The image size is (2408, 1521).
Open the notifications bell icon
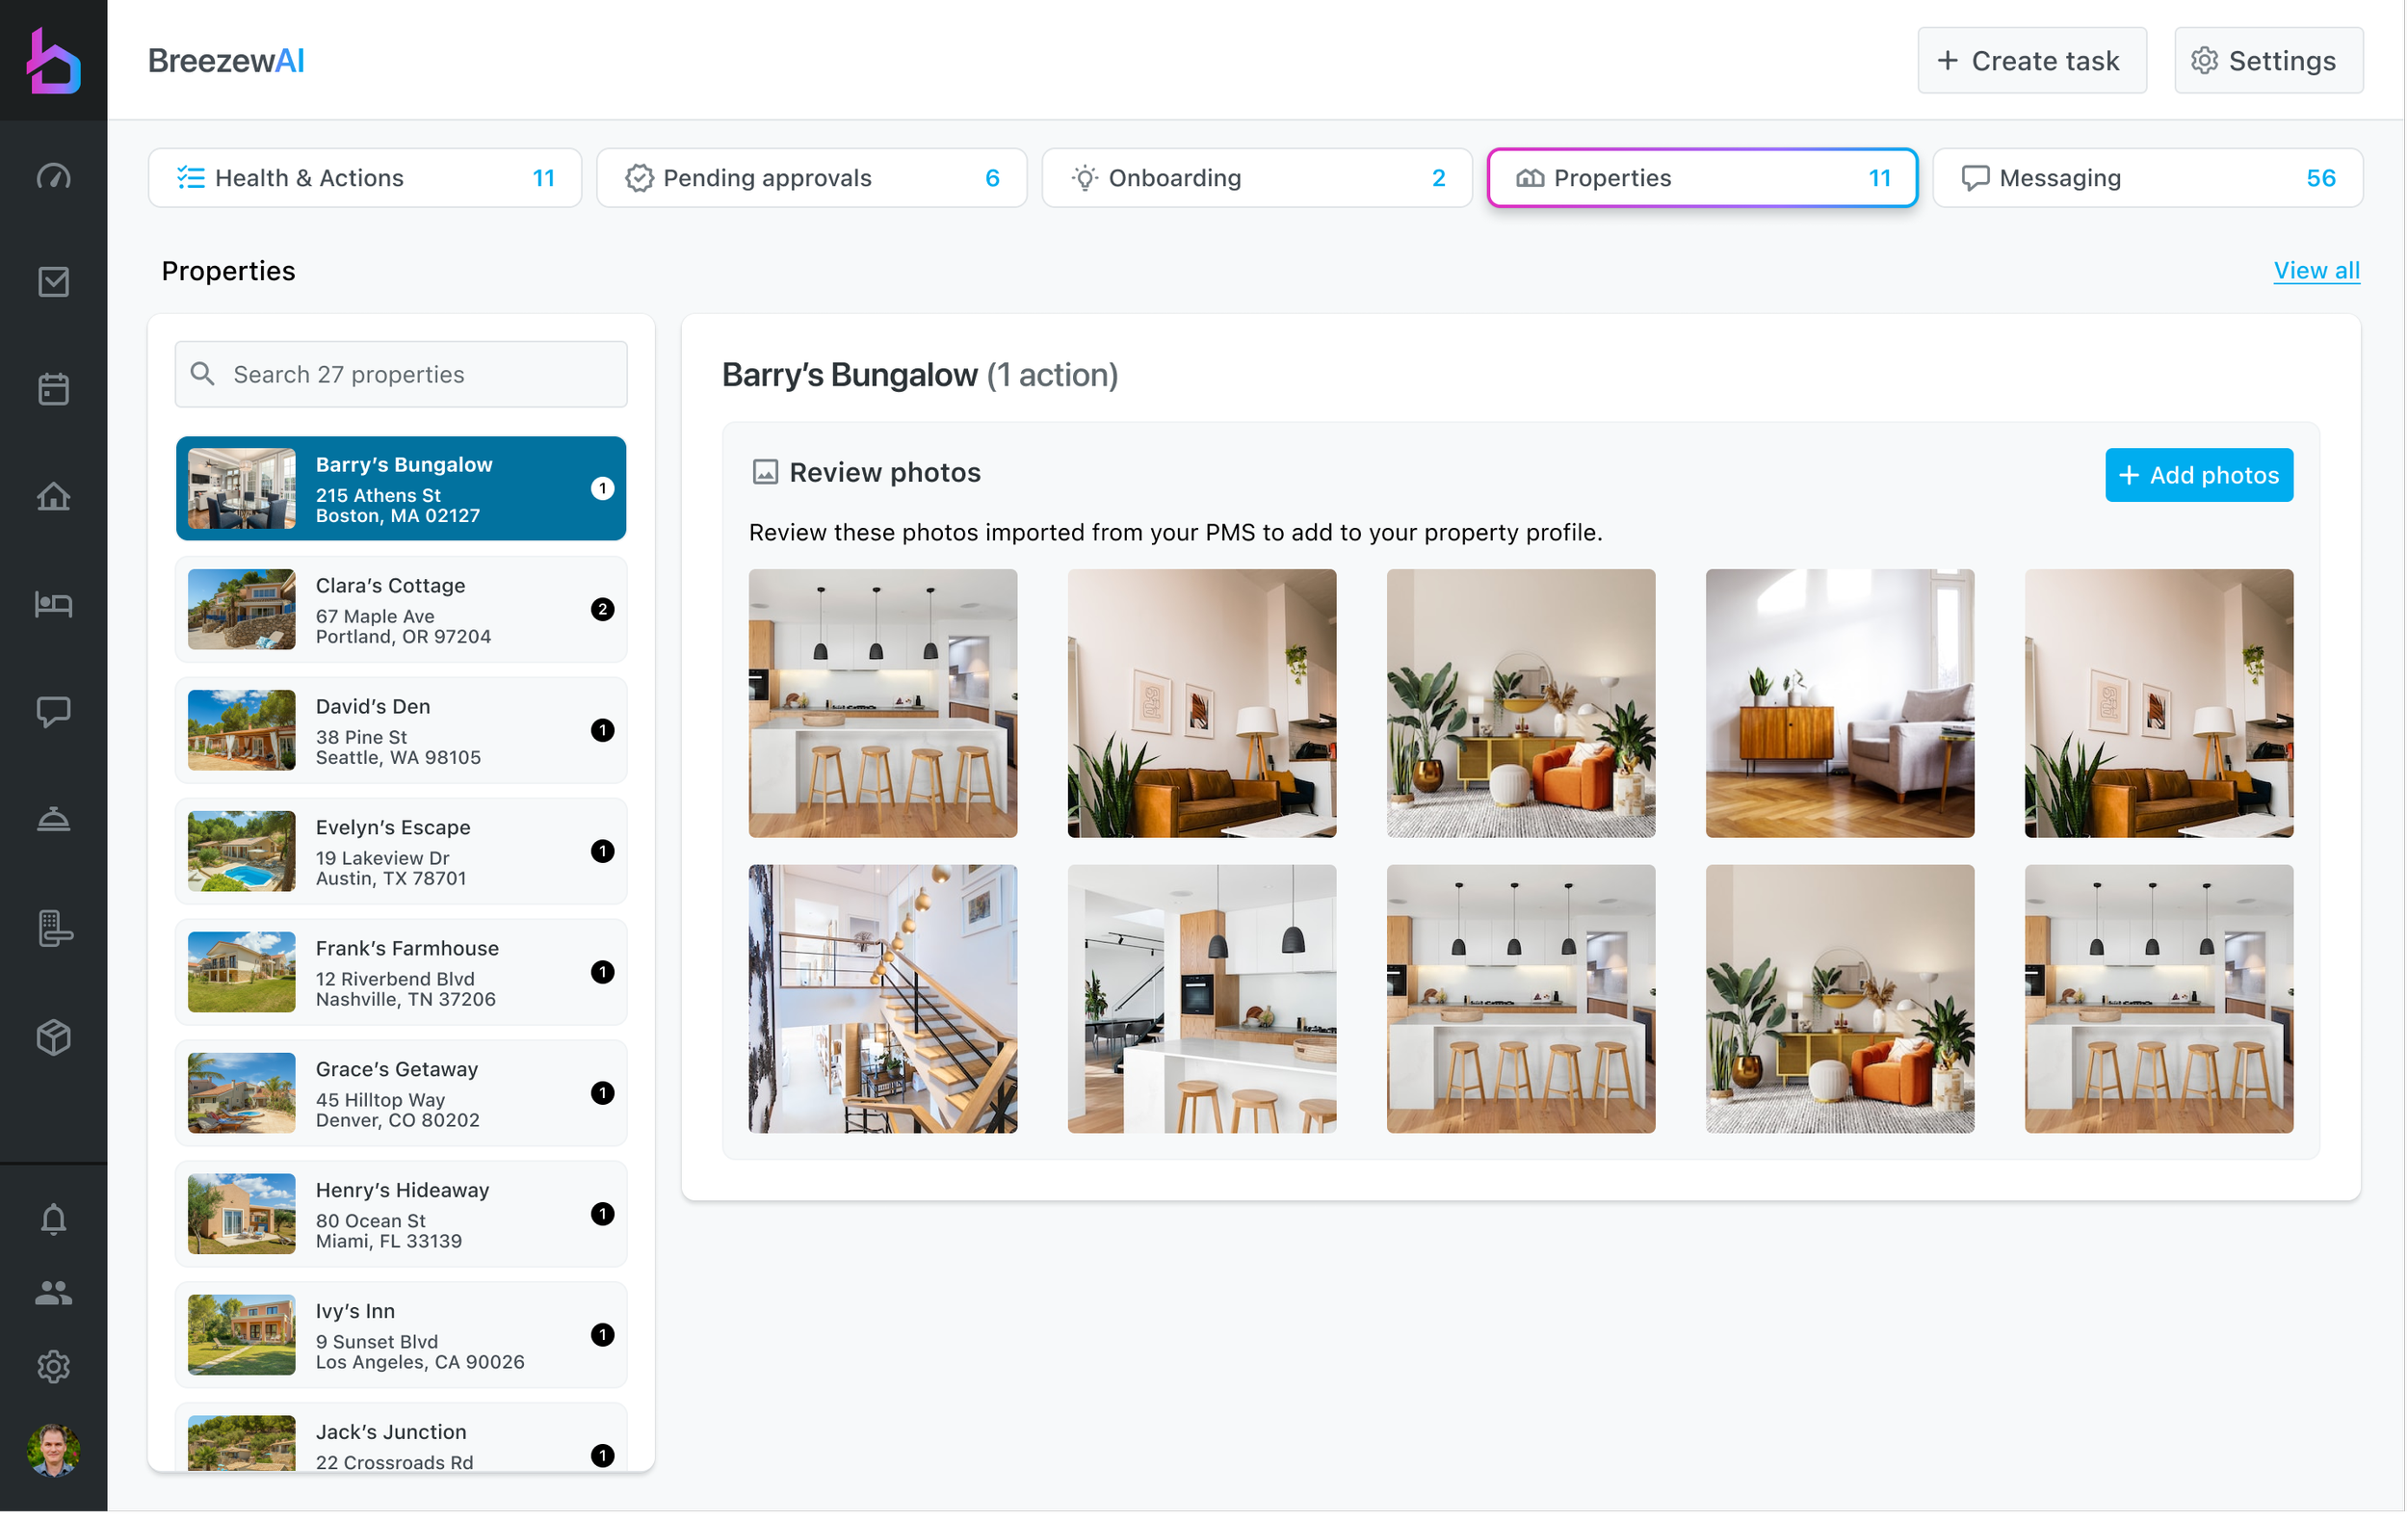53,1219
